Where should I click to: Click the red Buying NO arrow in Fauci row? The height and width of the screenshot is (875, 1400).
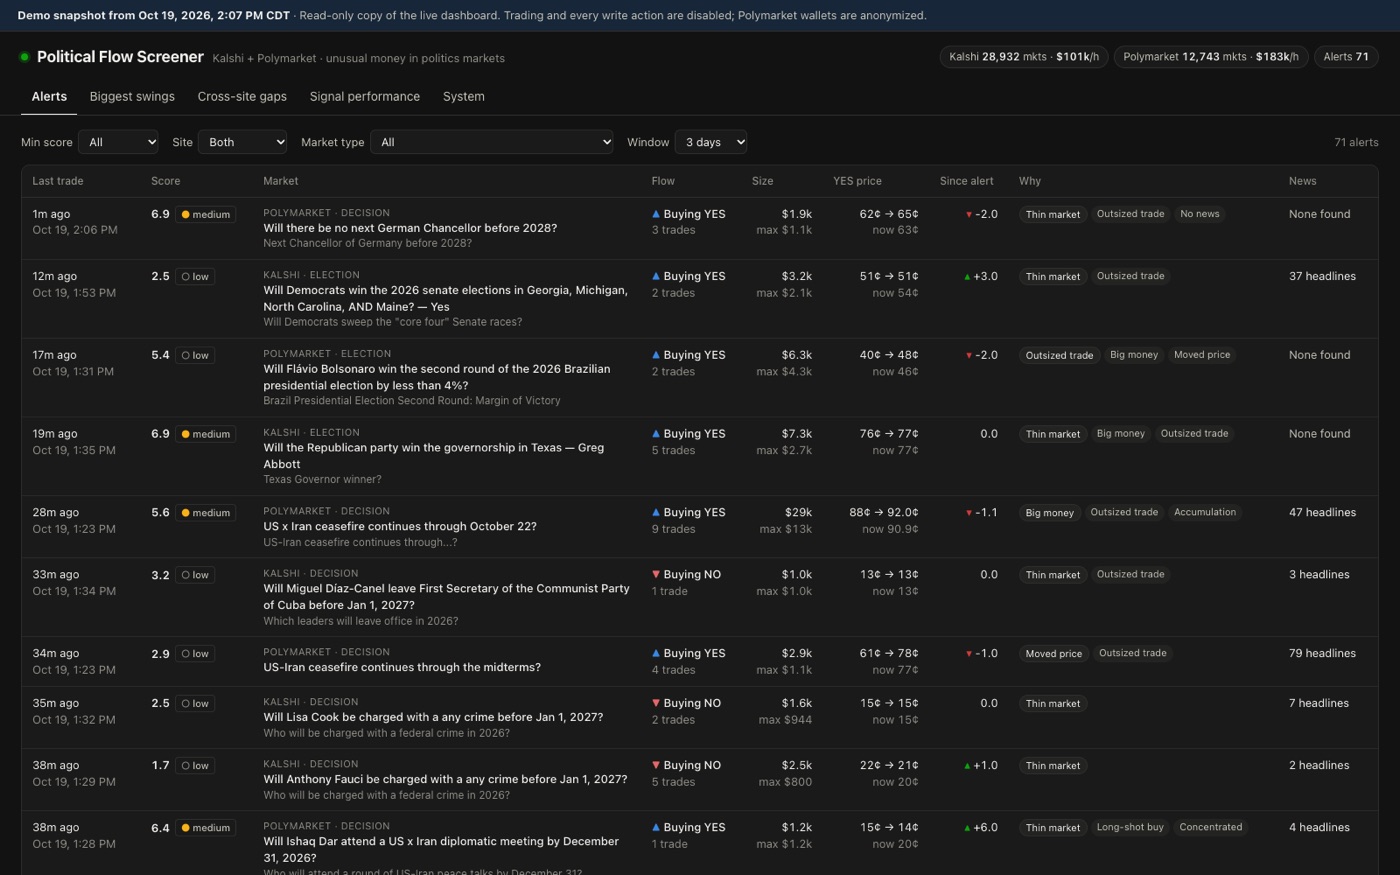656,765
